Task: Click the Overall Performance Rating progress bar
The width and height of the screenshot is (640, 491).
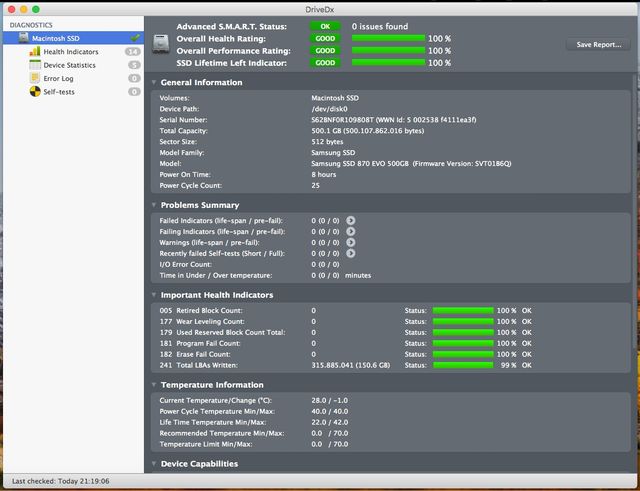Action: click(x=388, y=50)
